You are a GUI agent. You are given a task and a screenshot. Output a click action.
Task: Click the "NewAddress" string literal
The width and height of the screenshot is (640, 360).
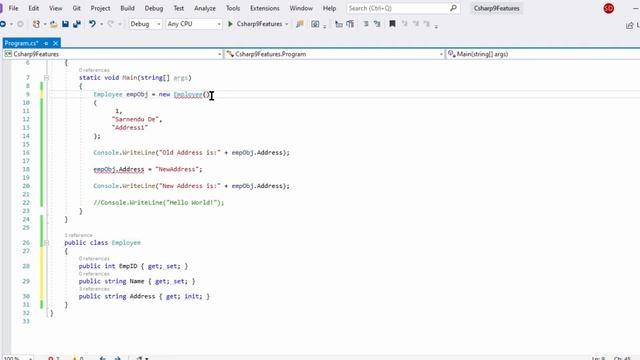pyautogui.click(x=177, y=169)
